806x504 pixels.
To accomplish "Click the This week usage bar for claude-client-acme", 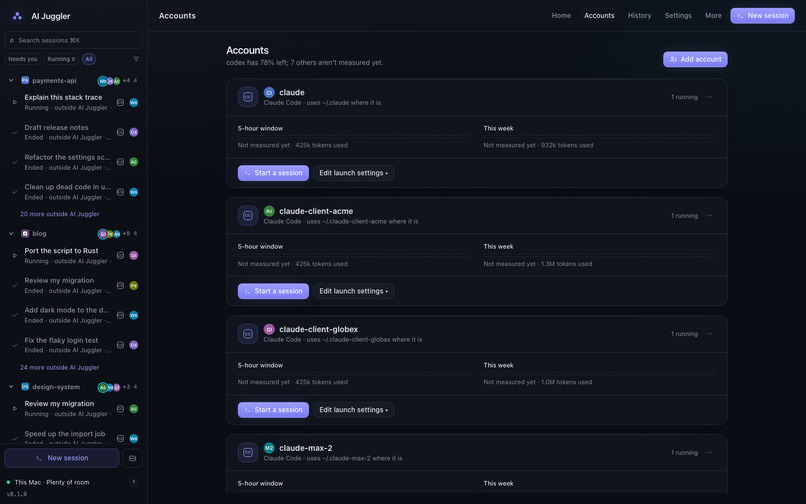I will tap(599, 255).
